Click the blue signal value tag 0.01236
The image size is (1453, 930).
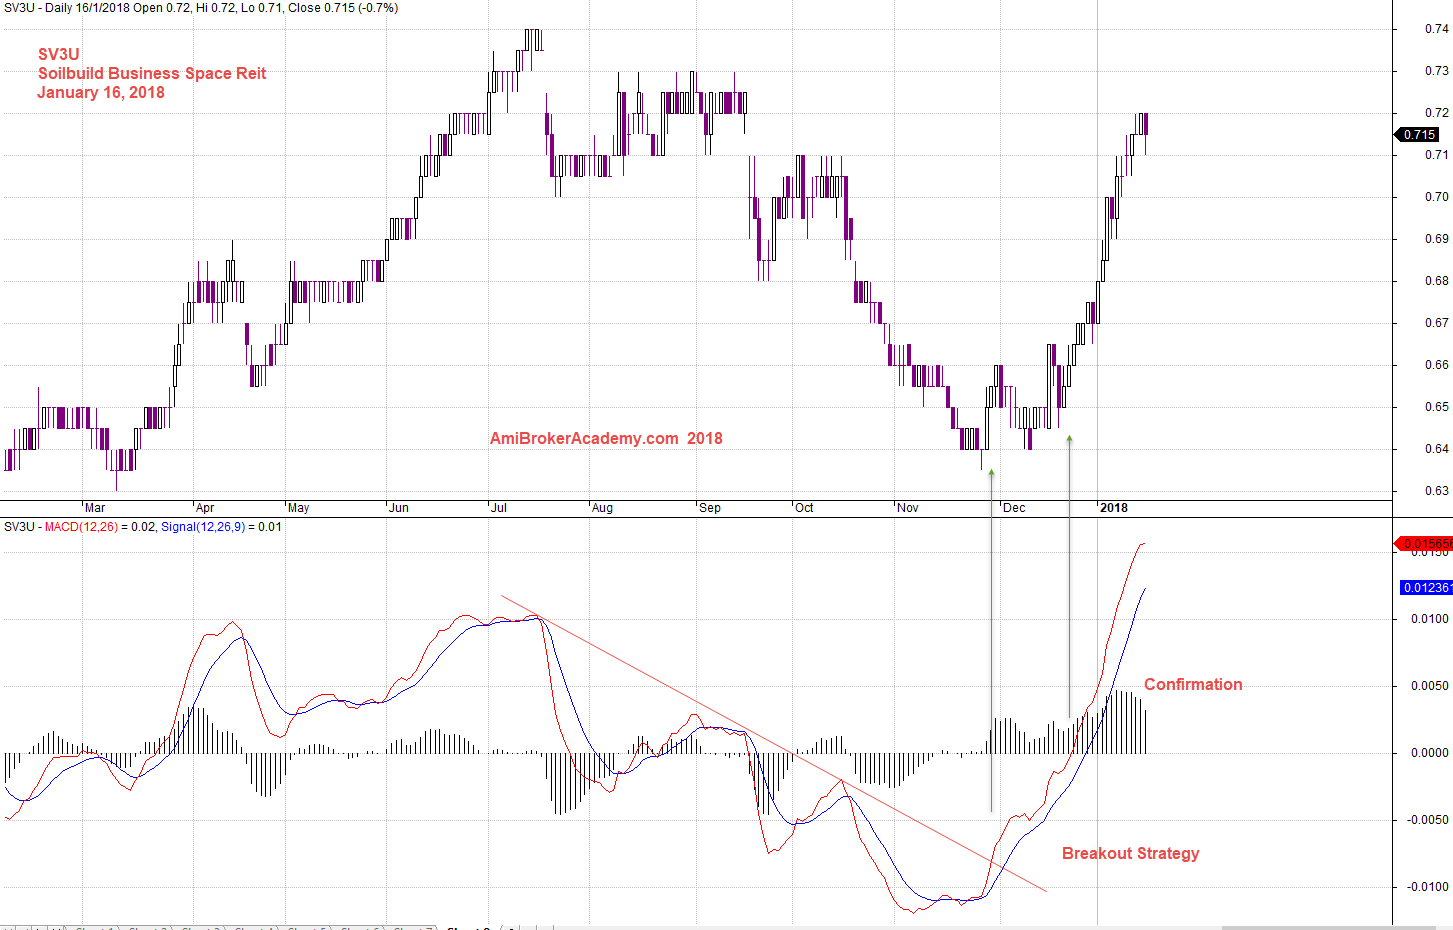pos(1427,587)
